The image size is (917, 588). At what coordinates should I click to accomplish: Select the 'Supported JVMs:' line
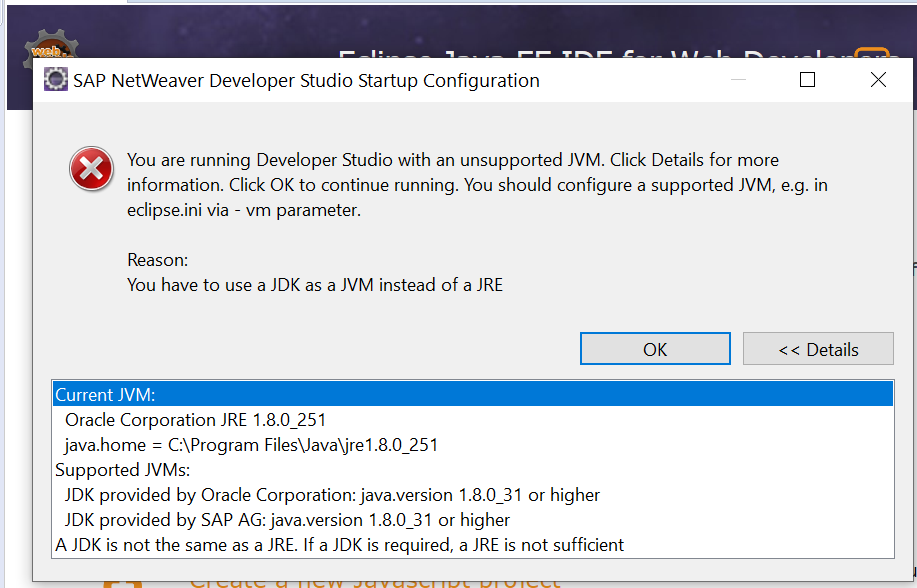[x=473, y=470]
